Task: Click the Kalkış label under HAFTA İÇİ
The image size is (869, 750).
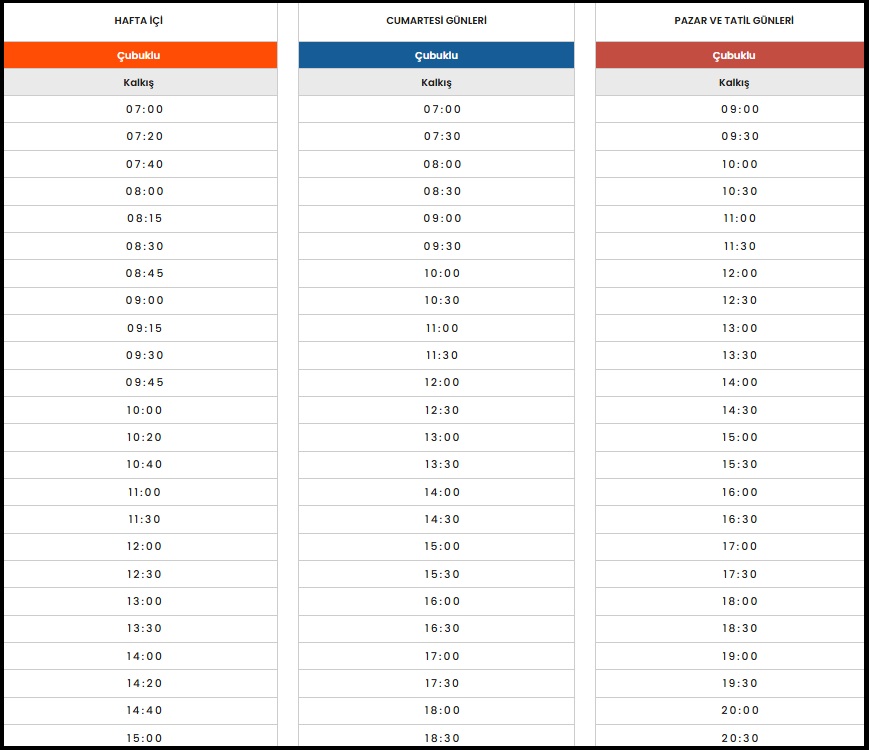Action: [x=139, y=83]
